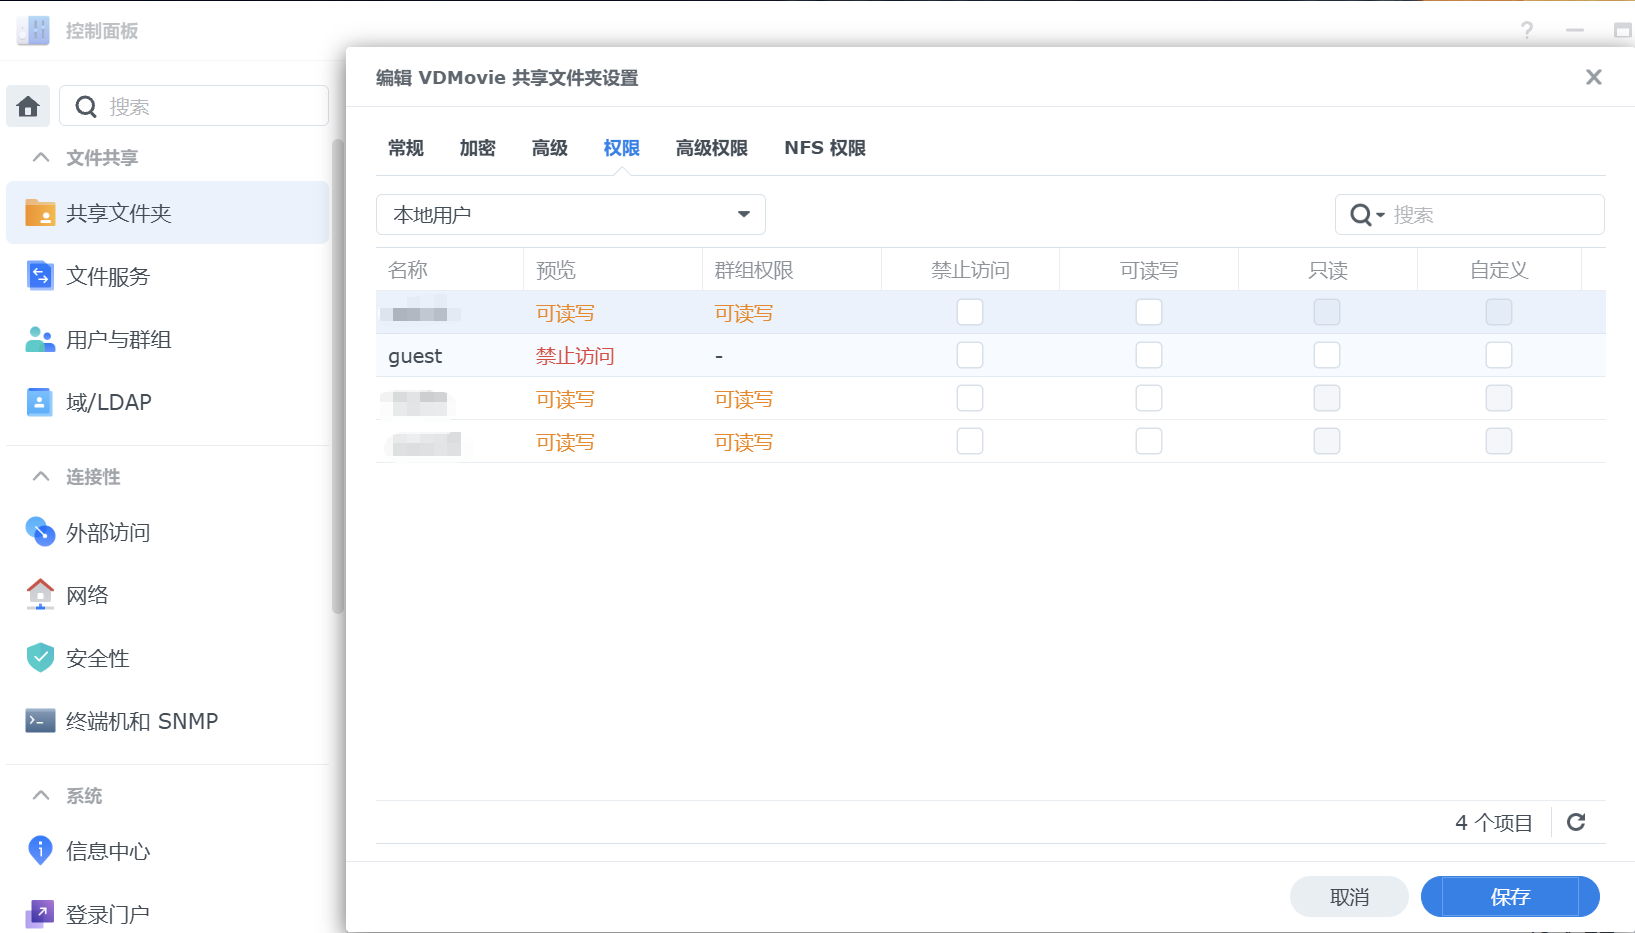Screen dimensions: 1635x933
Task: Open File Services (文件服务) icon
Action: pos(40,276)
